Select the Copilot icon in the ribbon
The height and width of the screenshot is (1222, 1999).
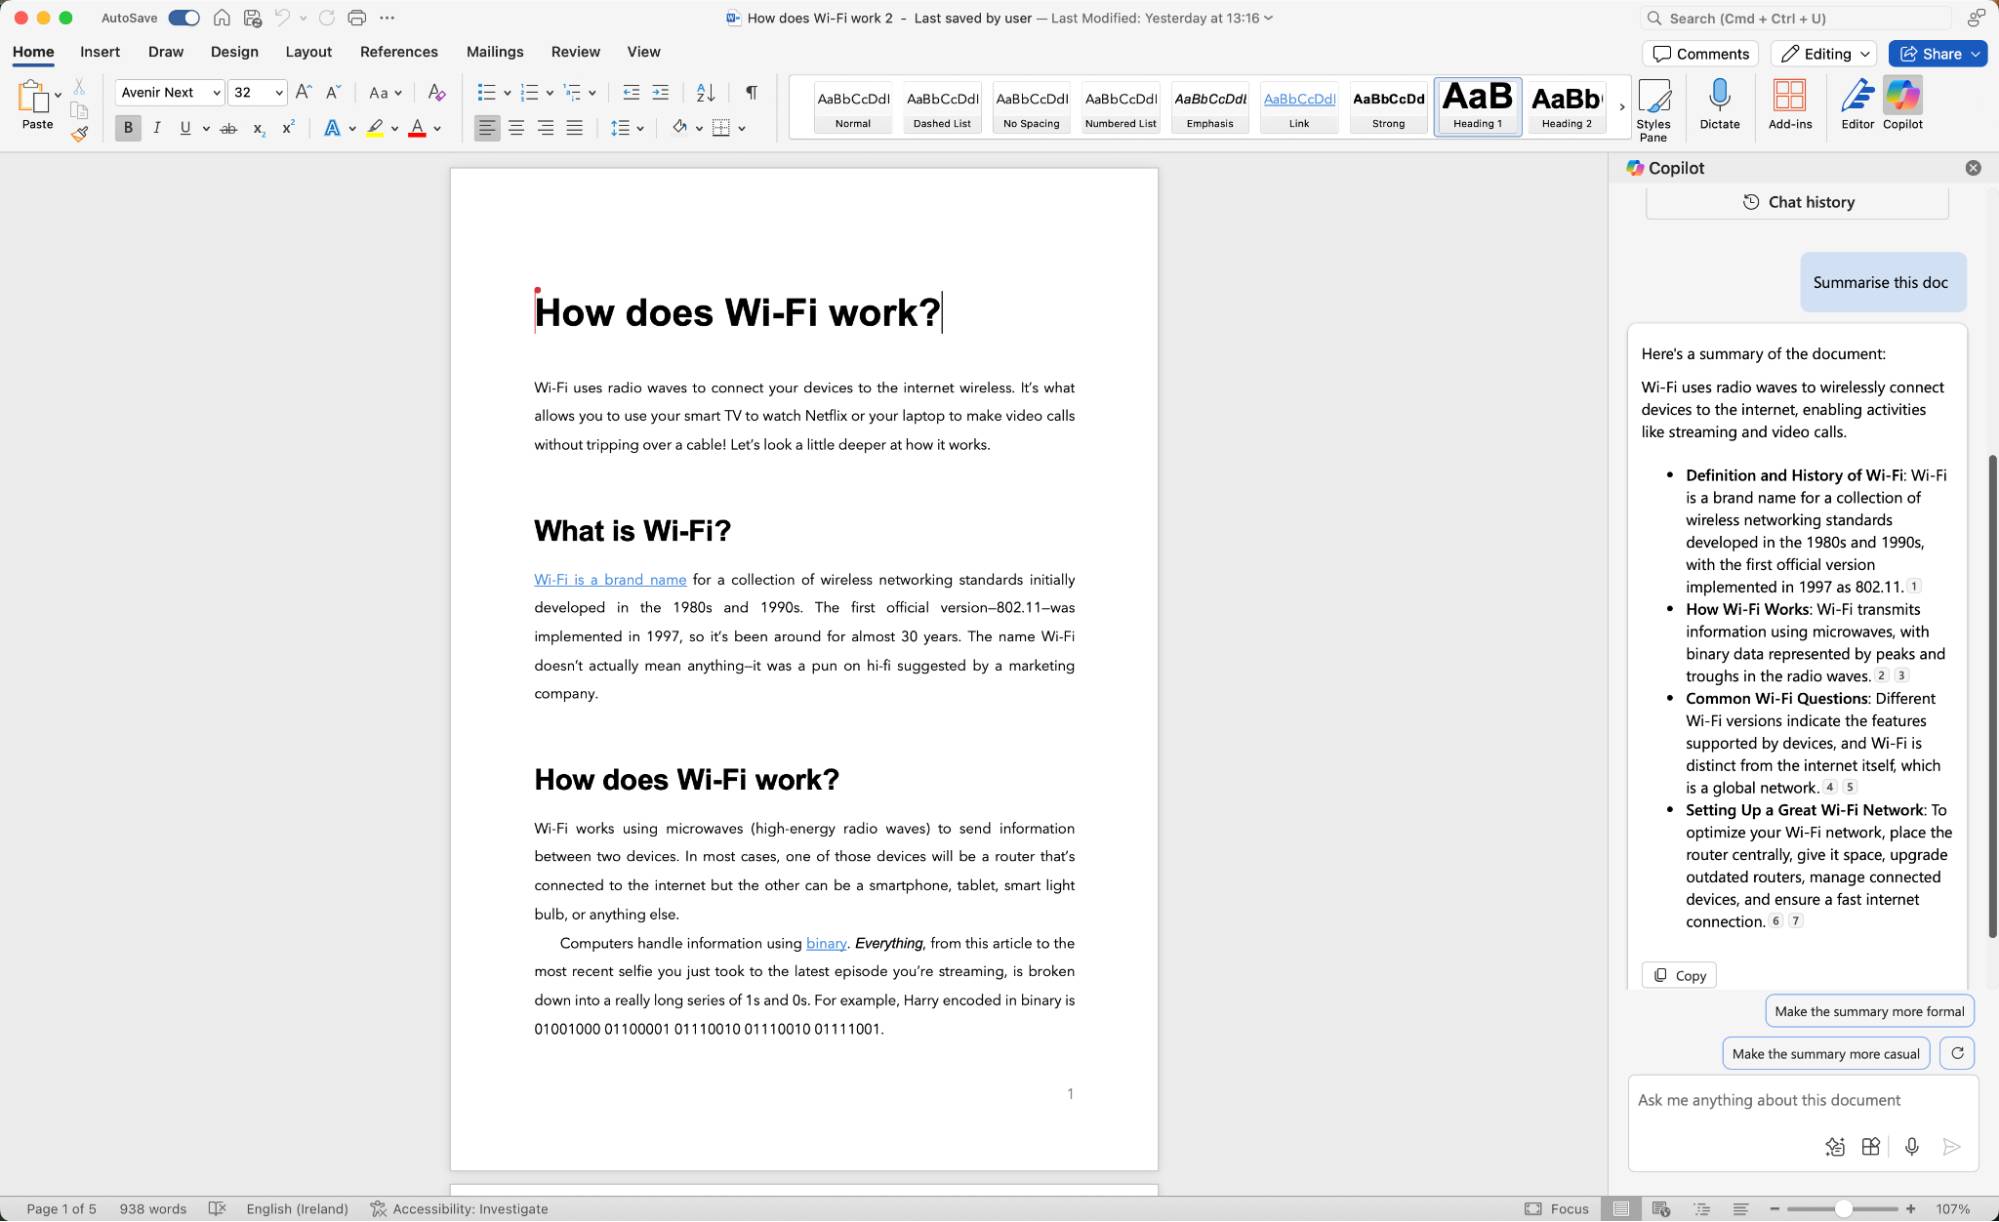tap(1902, 104)
